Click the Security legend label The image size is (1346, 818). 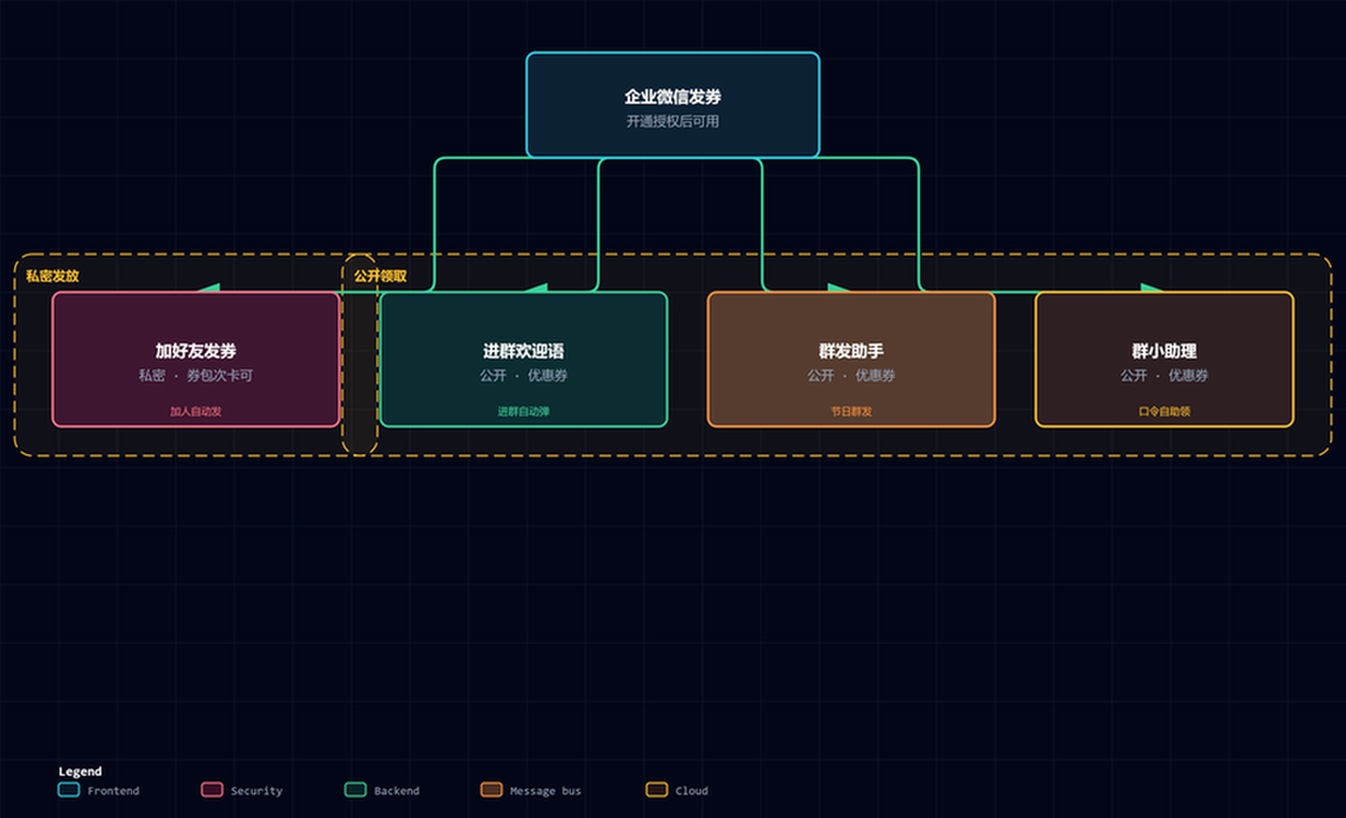[257, 791]
